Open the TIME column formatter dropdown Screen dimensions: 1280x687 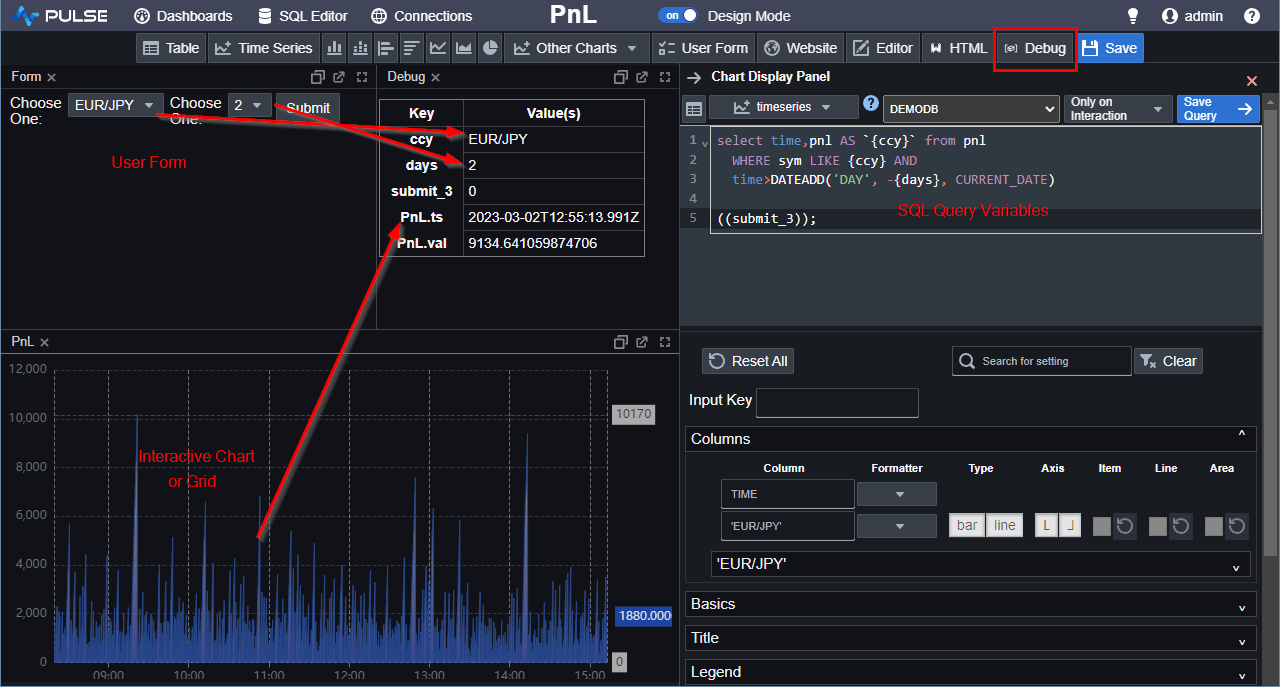pos(897,494)
